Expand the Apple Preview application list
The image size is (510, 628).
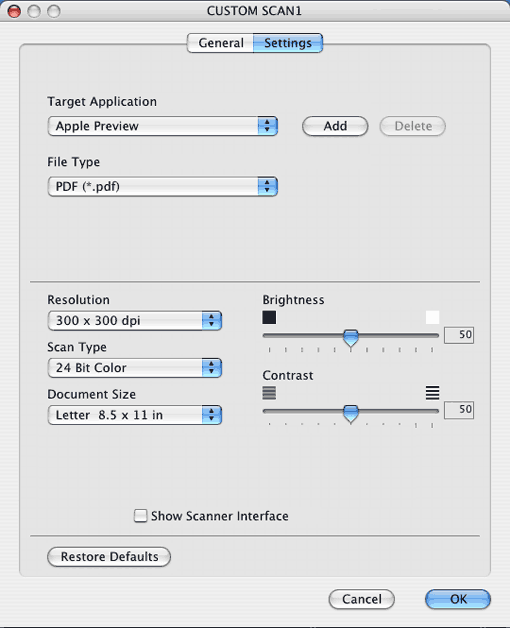click(x=162, y=126)
